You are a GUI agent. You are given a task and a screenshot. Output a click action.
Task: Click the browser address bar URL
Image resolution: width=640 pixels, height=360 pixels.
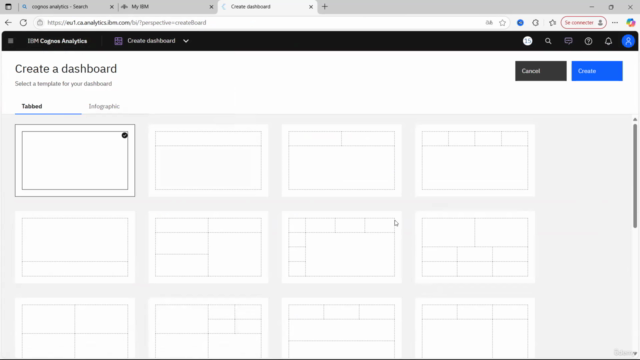[x=127, y=22]
